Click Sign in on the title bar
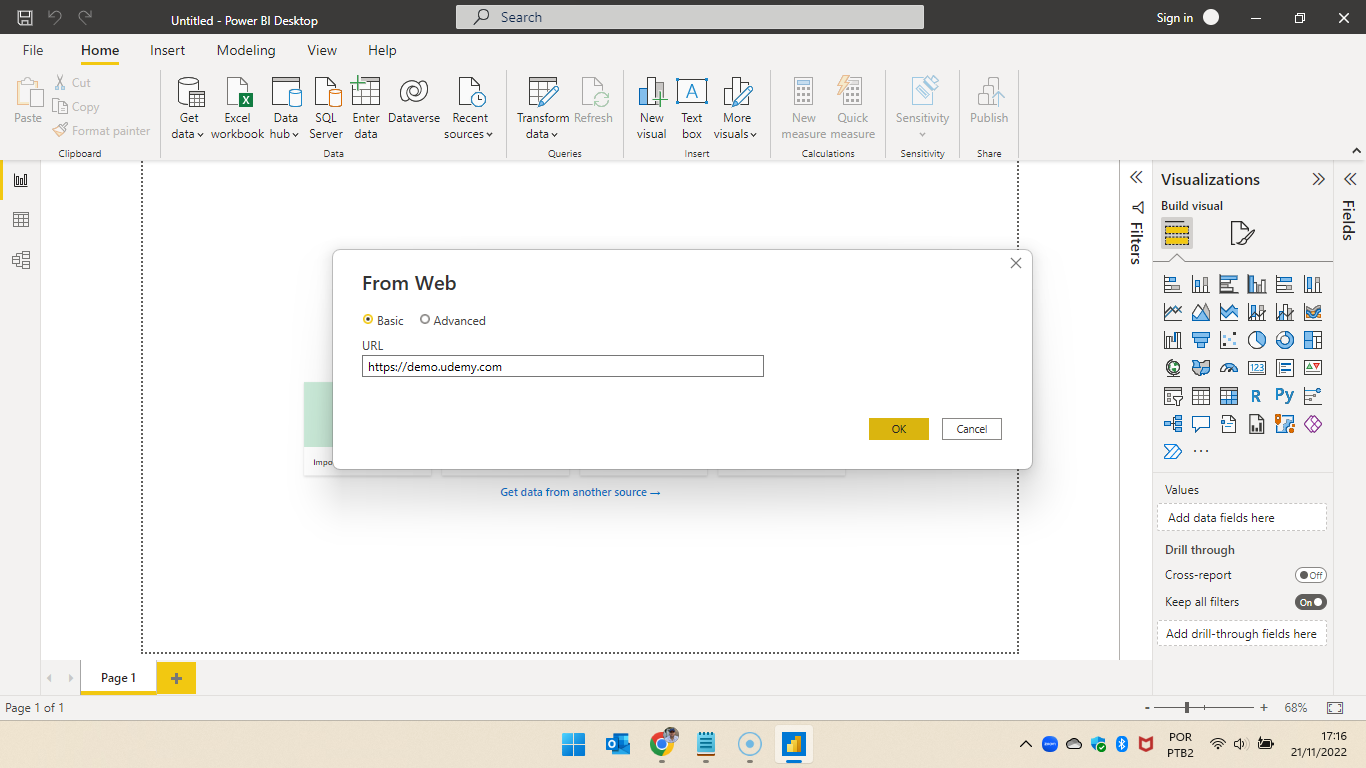The width and height of the screenshot is (1366, 768). [x=1174, y=17]
